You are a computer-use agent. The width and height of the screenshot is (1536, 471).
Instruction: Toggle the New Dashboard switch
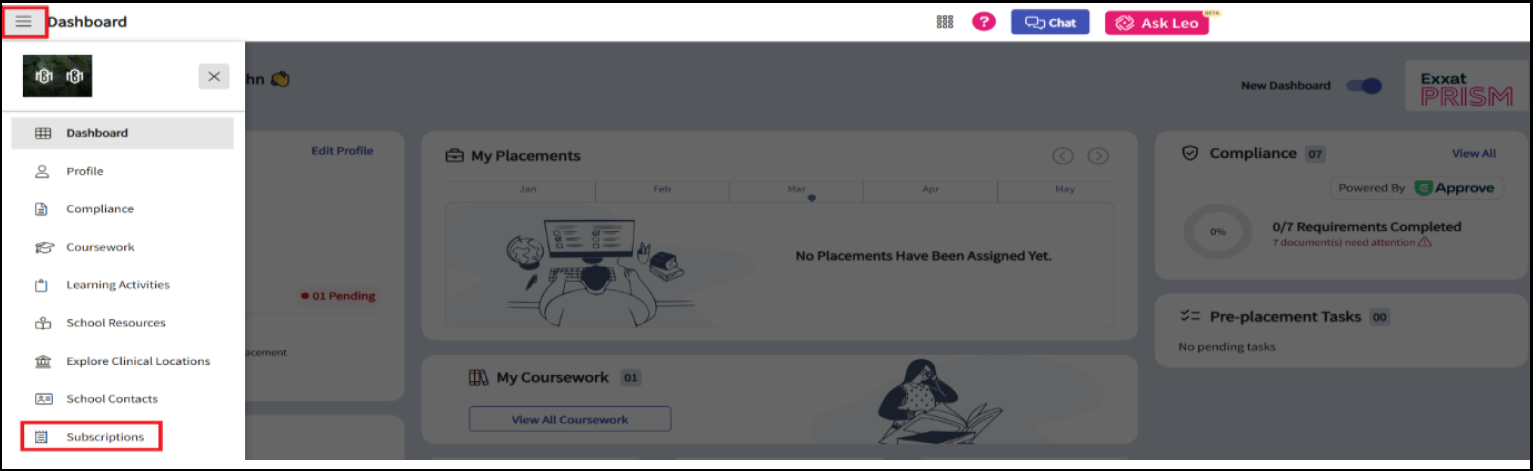[x=1364, y=86]
